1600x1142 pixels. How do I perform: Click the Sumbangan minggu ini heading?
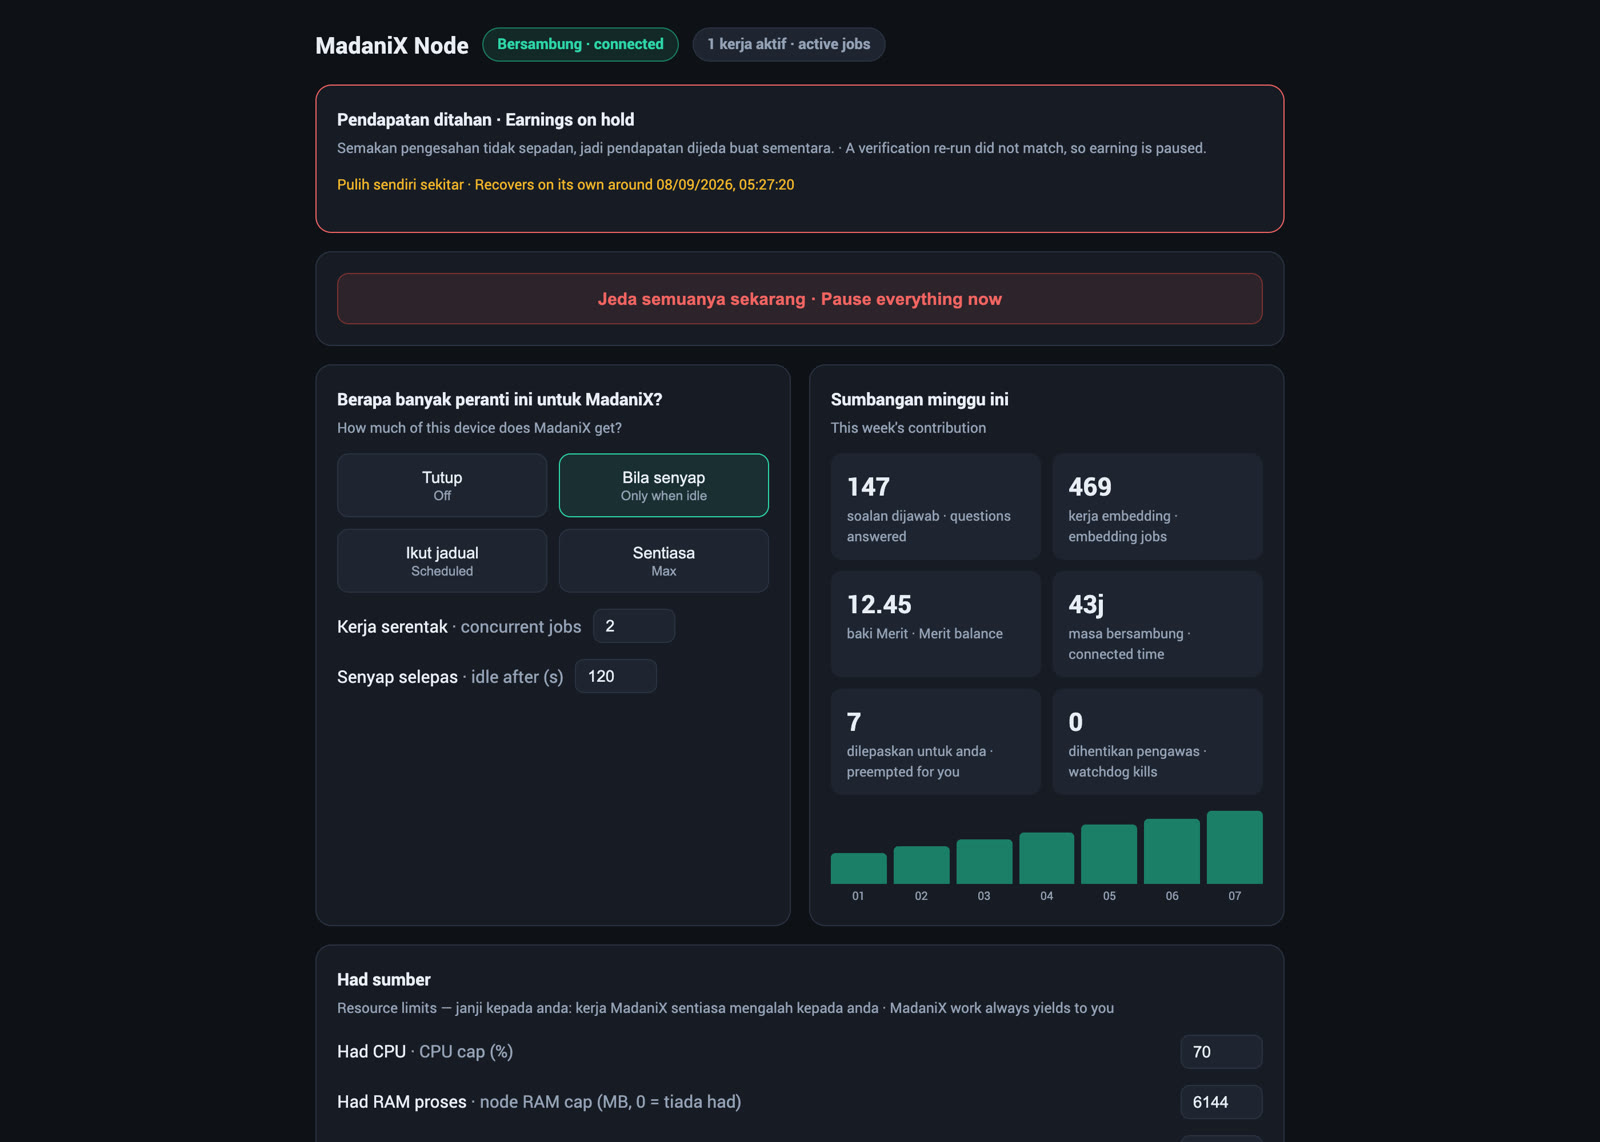click(919, 400)
